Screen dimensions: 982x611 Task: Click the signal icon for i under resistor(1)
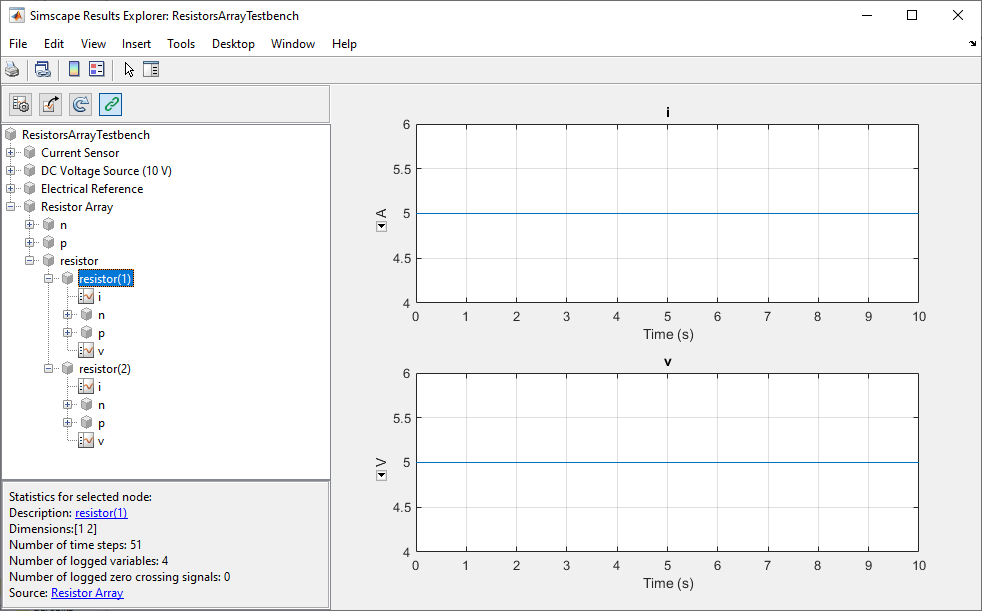point(86,297)
